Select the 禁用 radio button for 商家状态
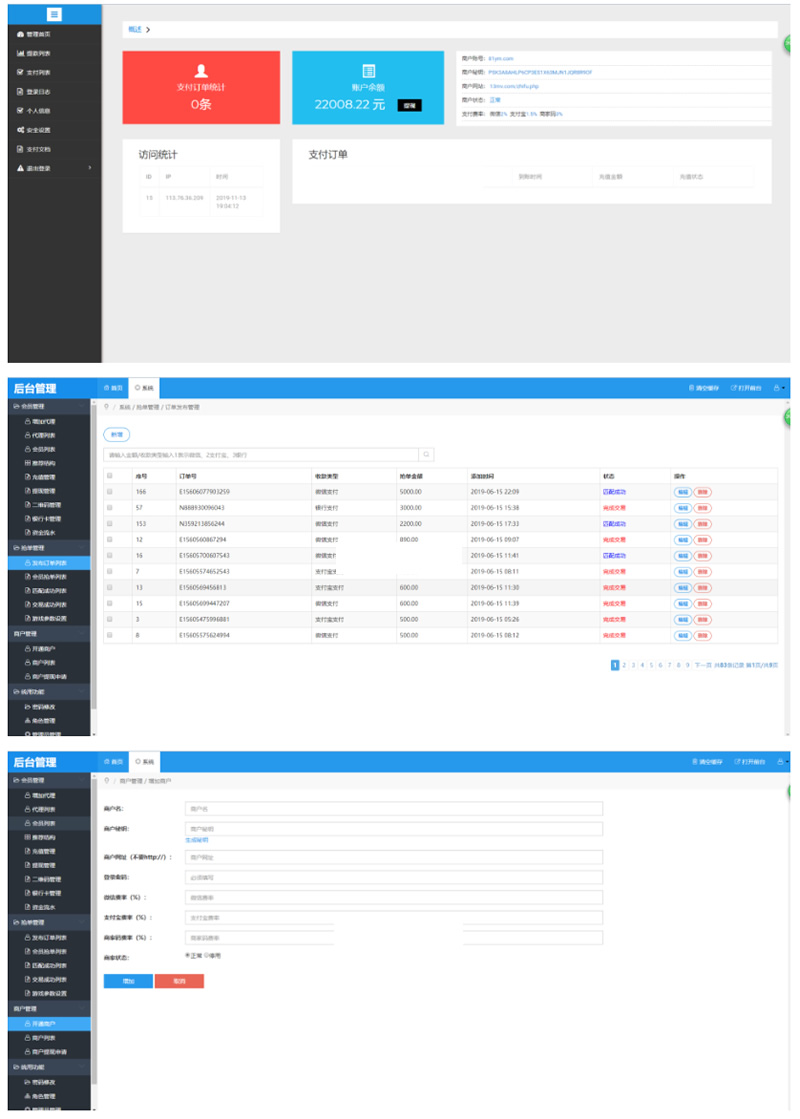 [x=207, y=956]
